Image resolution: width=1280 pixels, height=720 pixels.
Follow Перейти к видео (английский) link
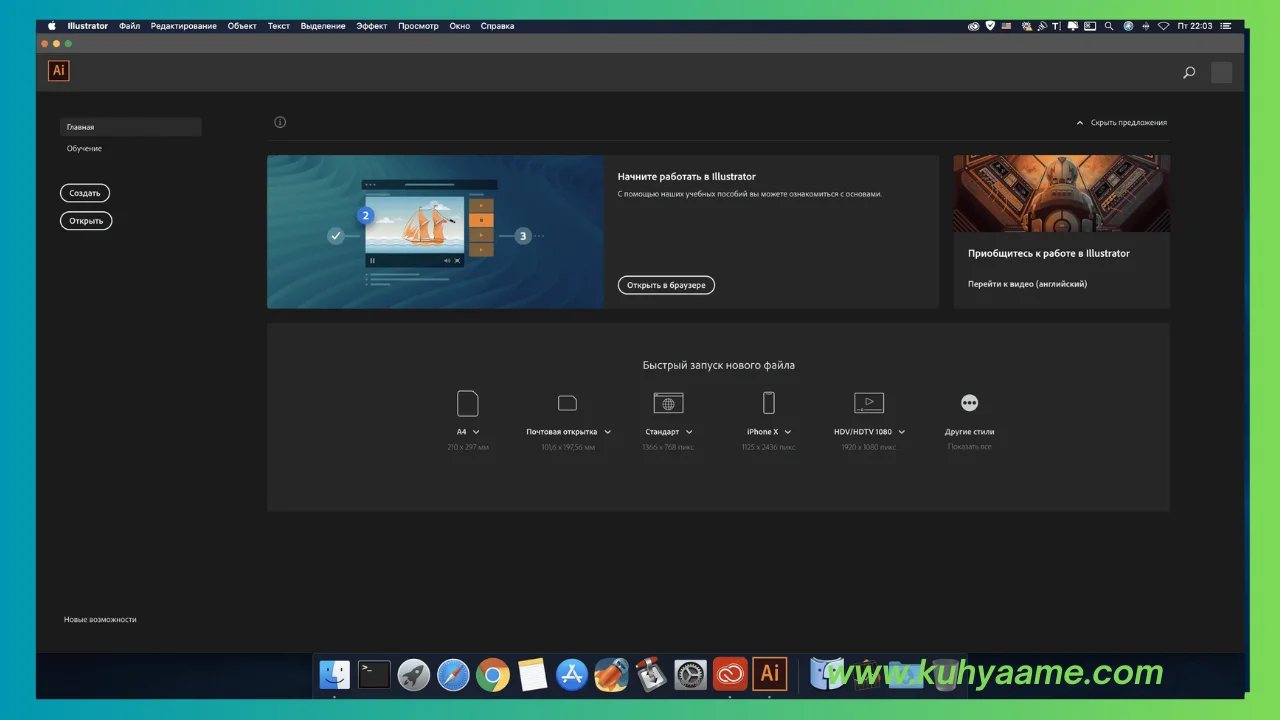pyautogui.click(x=1027, y=284)
